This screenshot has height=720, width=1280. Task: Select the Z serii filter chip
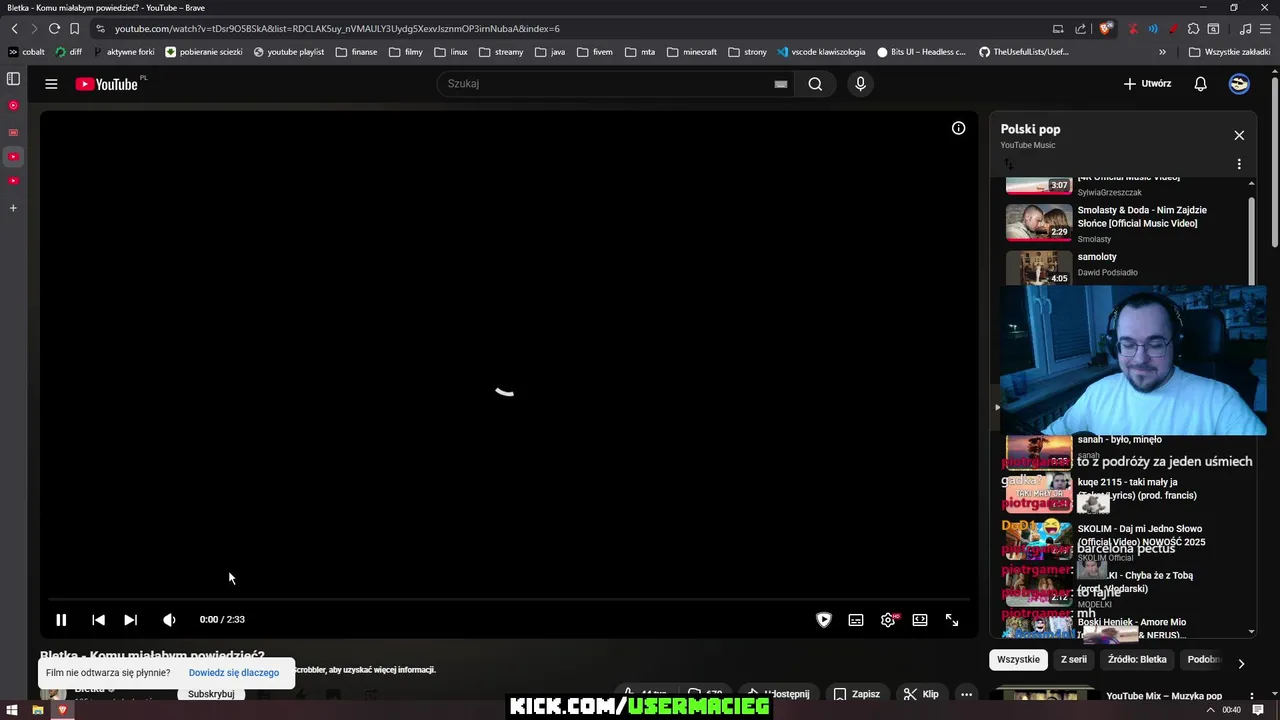point(1073,660)
